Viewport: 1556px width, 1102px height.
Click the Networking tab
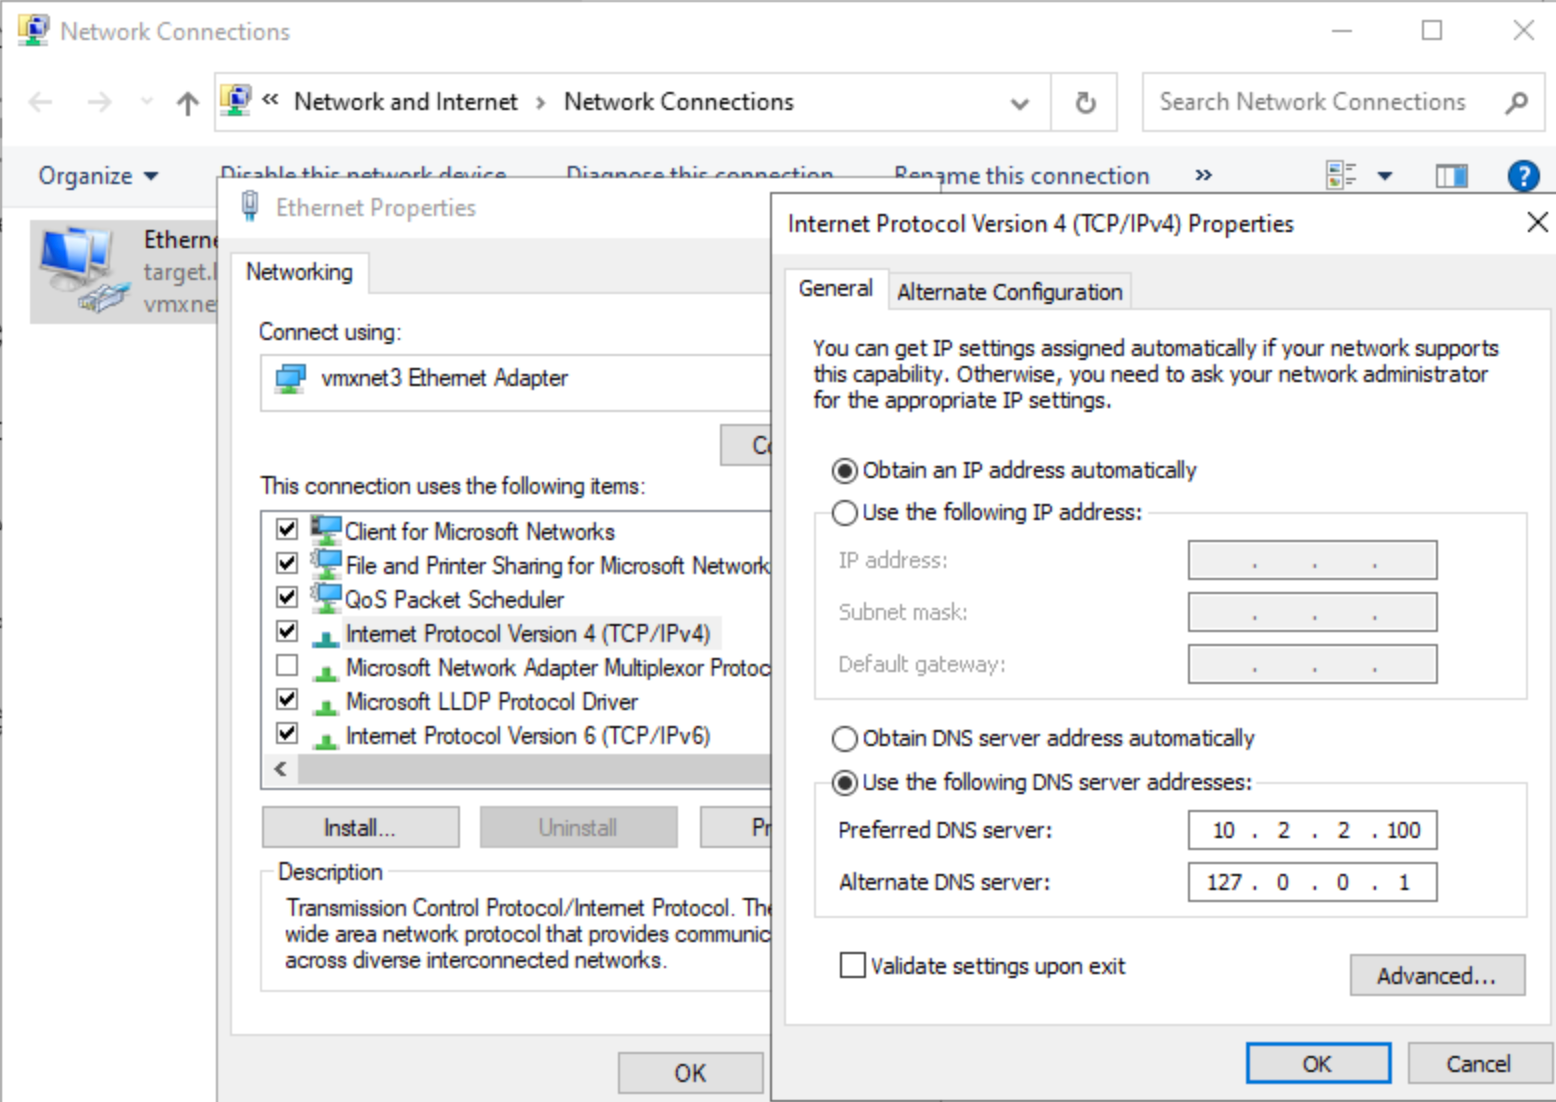[299, 272]
